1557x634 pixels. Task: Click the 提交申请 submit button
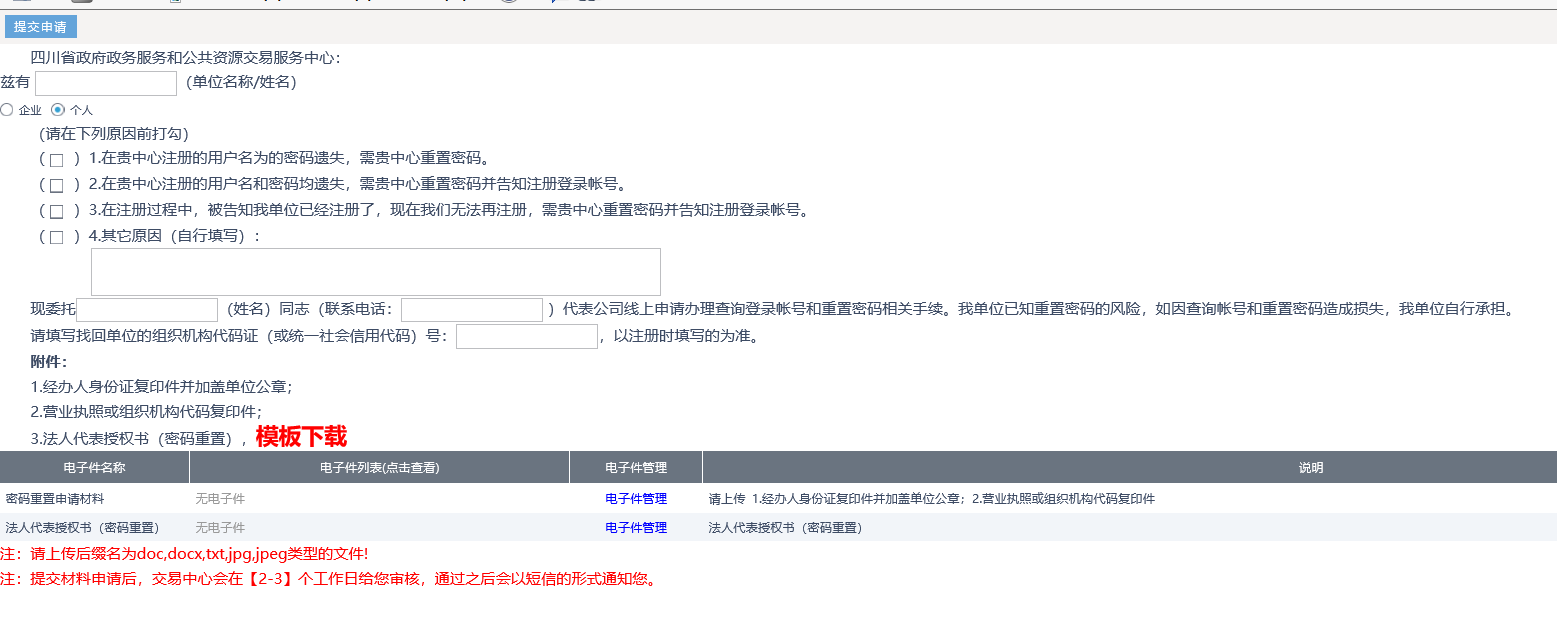[x=40, y=27]
